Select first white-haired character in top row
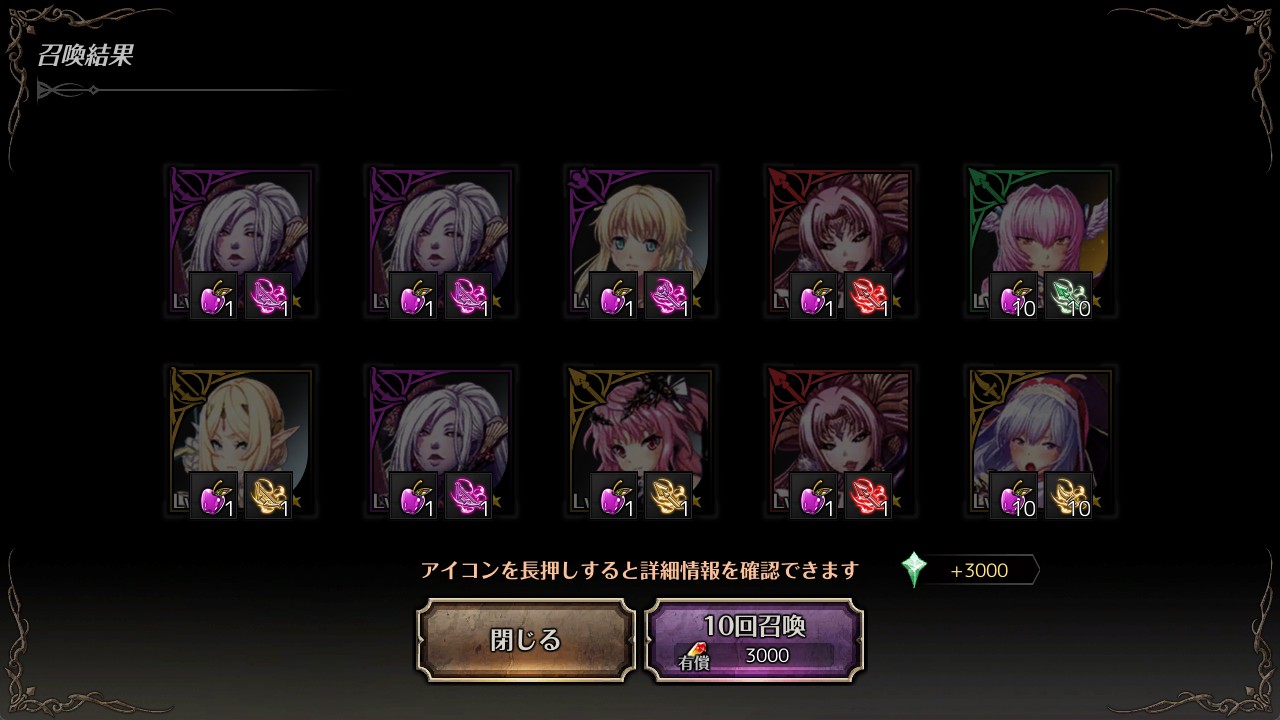Viewport: 1280px width, 720px height. [240, 242]
